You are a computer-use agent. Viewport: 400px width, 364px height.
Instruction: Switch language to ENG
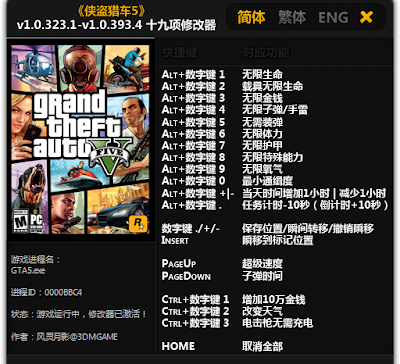coord(333,18)
